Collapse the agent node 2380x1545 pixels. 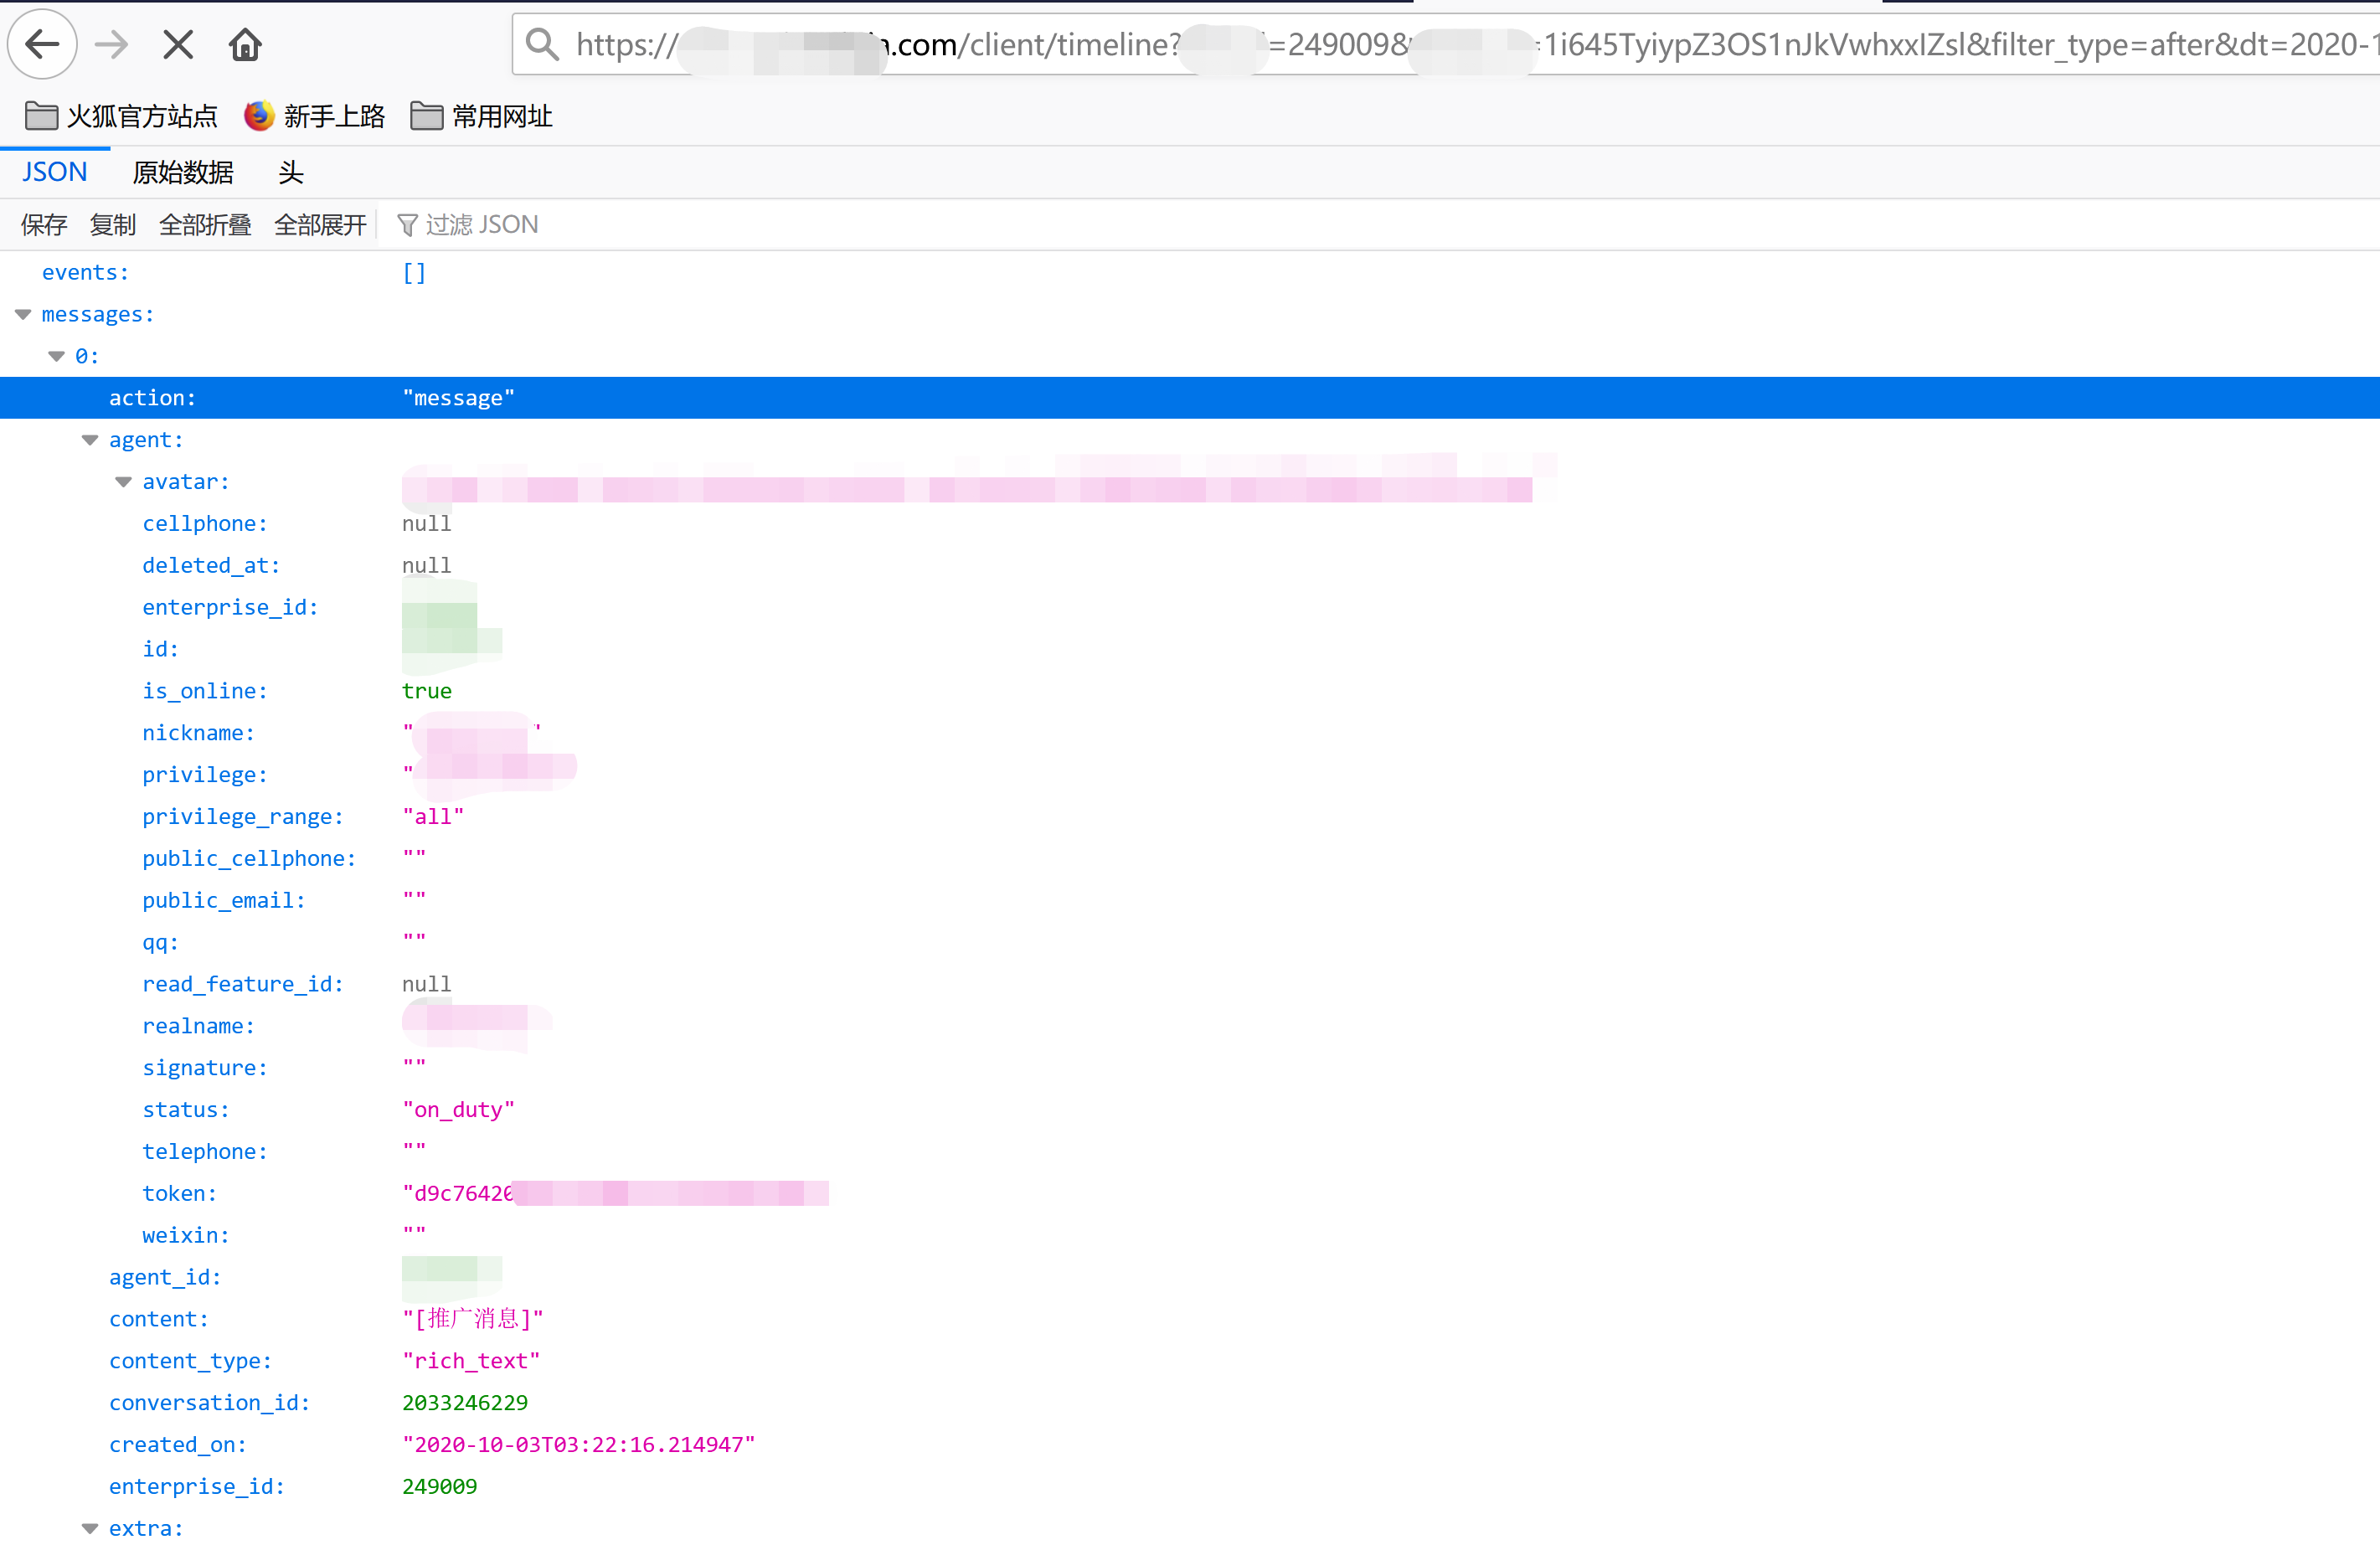90,441
